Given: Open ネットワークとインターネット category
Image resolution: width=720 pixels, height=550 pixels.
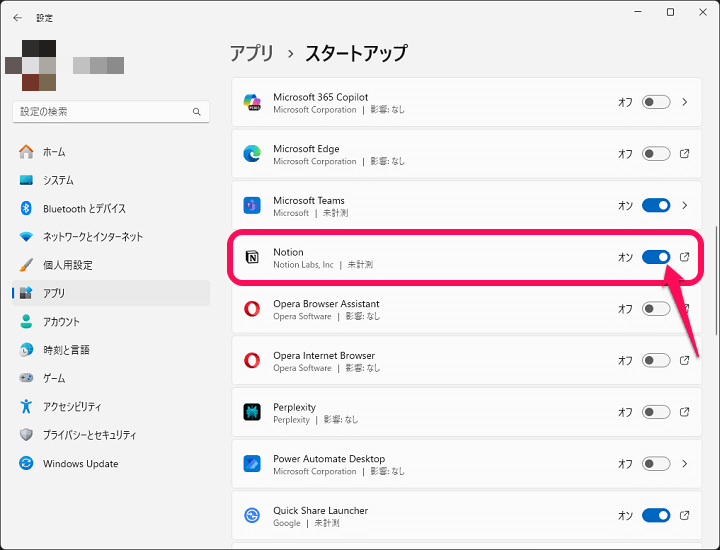Looking at the screenshot, I should 111,236.
